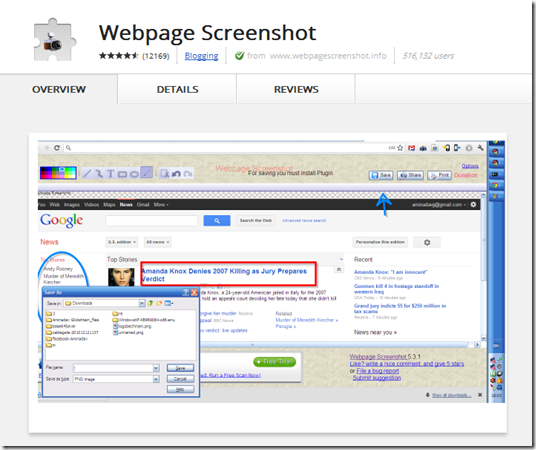This screenshot has width=536, height=450.
Task: Click the up one level folder icon
Action: 150,303
